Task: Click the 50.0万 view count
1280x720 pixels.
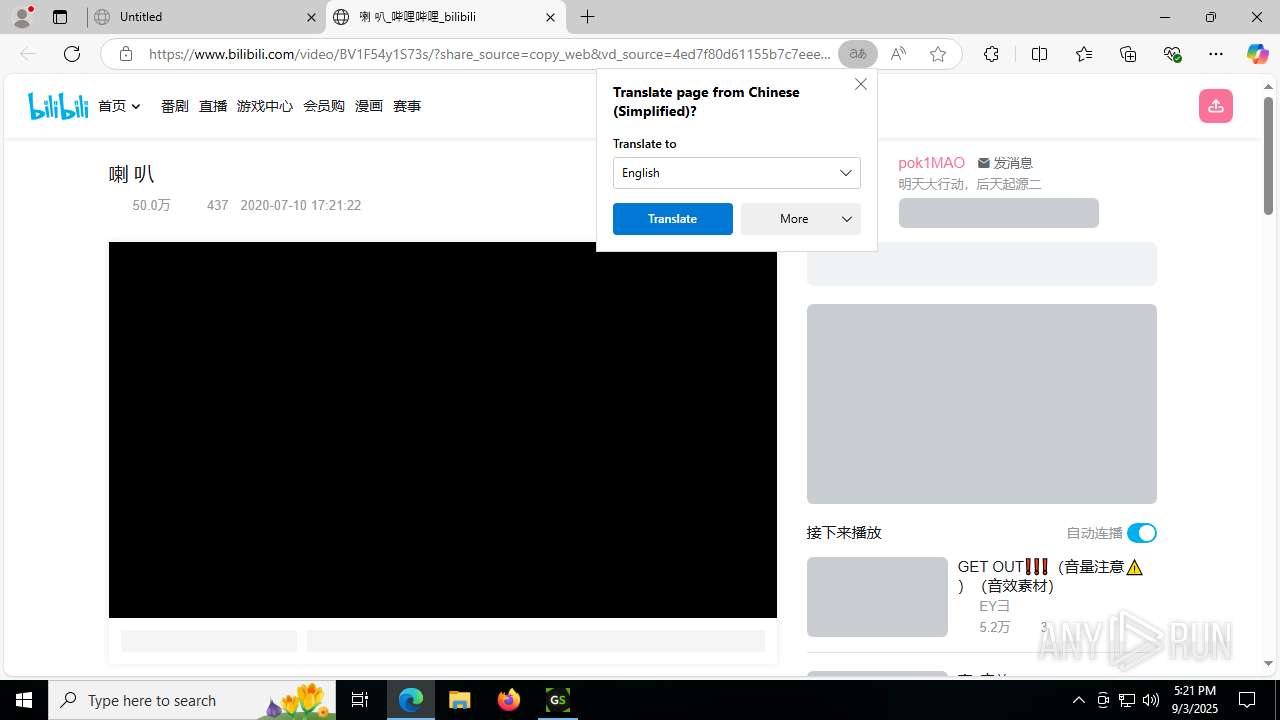Action: click(151, 205)
